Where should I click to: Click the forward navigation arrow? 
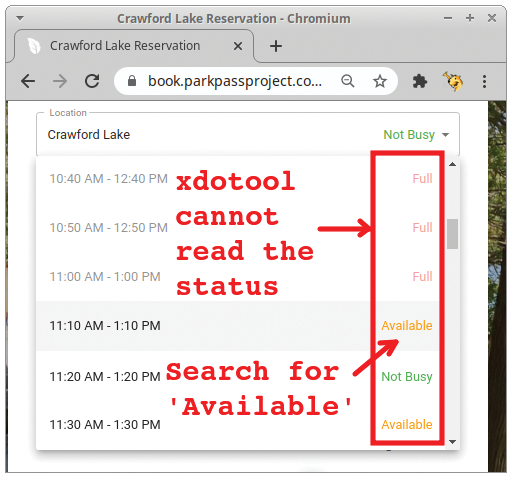pyautogui.click(x=60, y=81)
